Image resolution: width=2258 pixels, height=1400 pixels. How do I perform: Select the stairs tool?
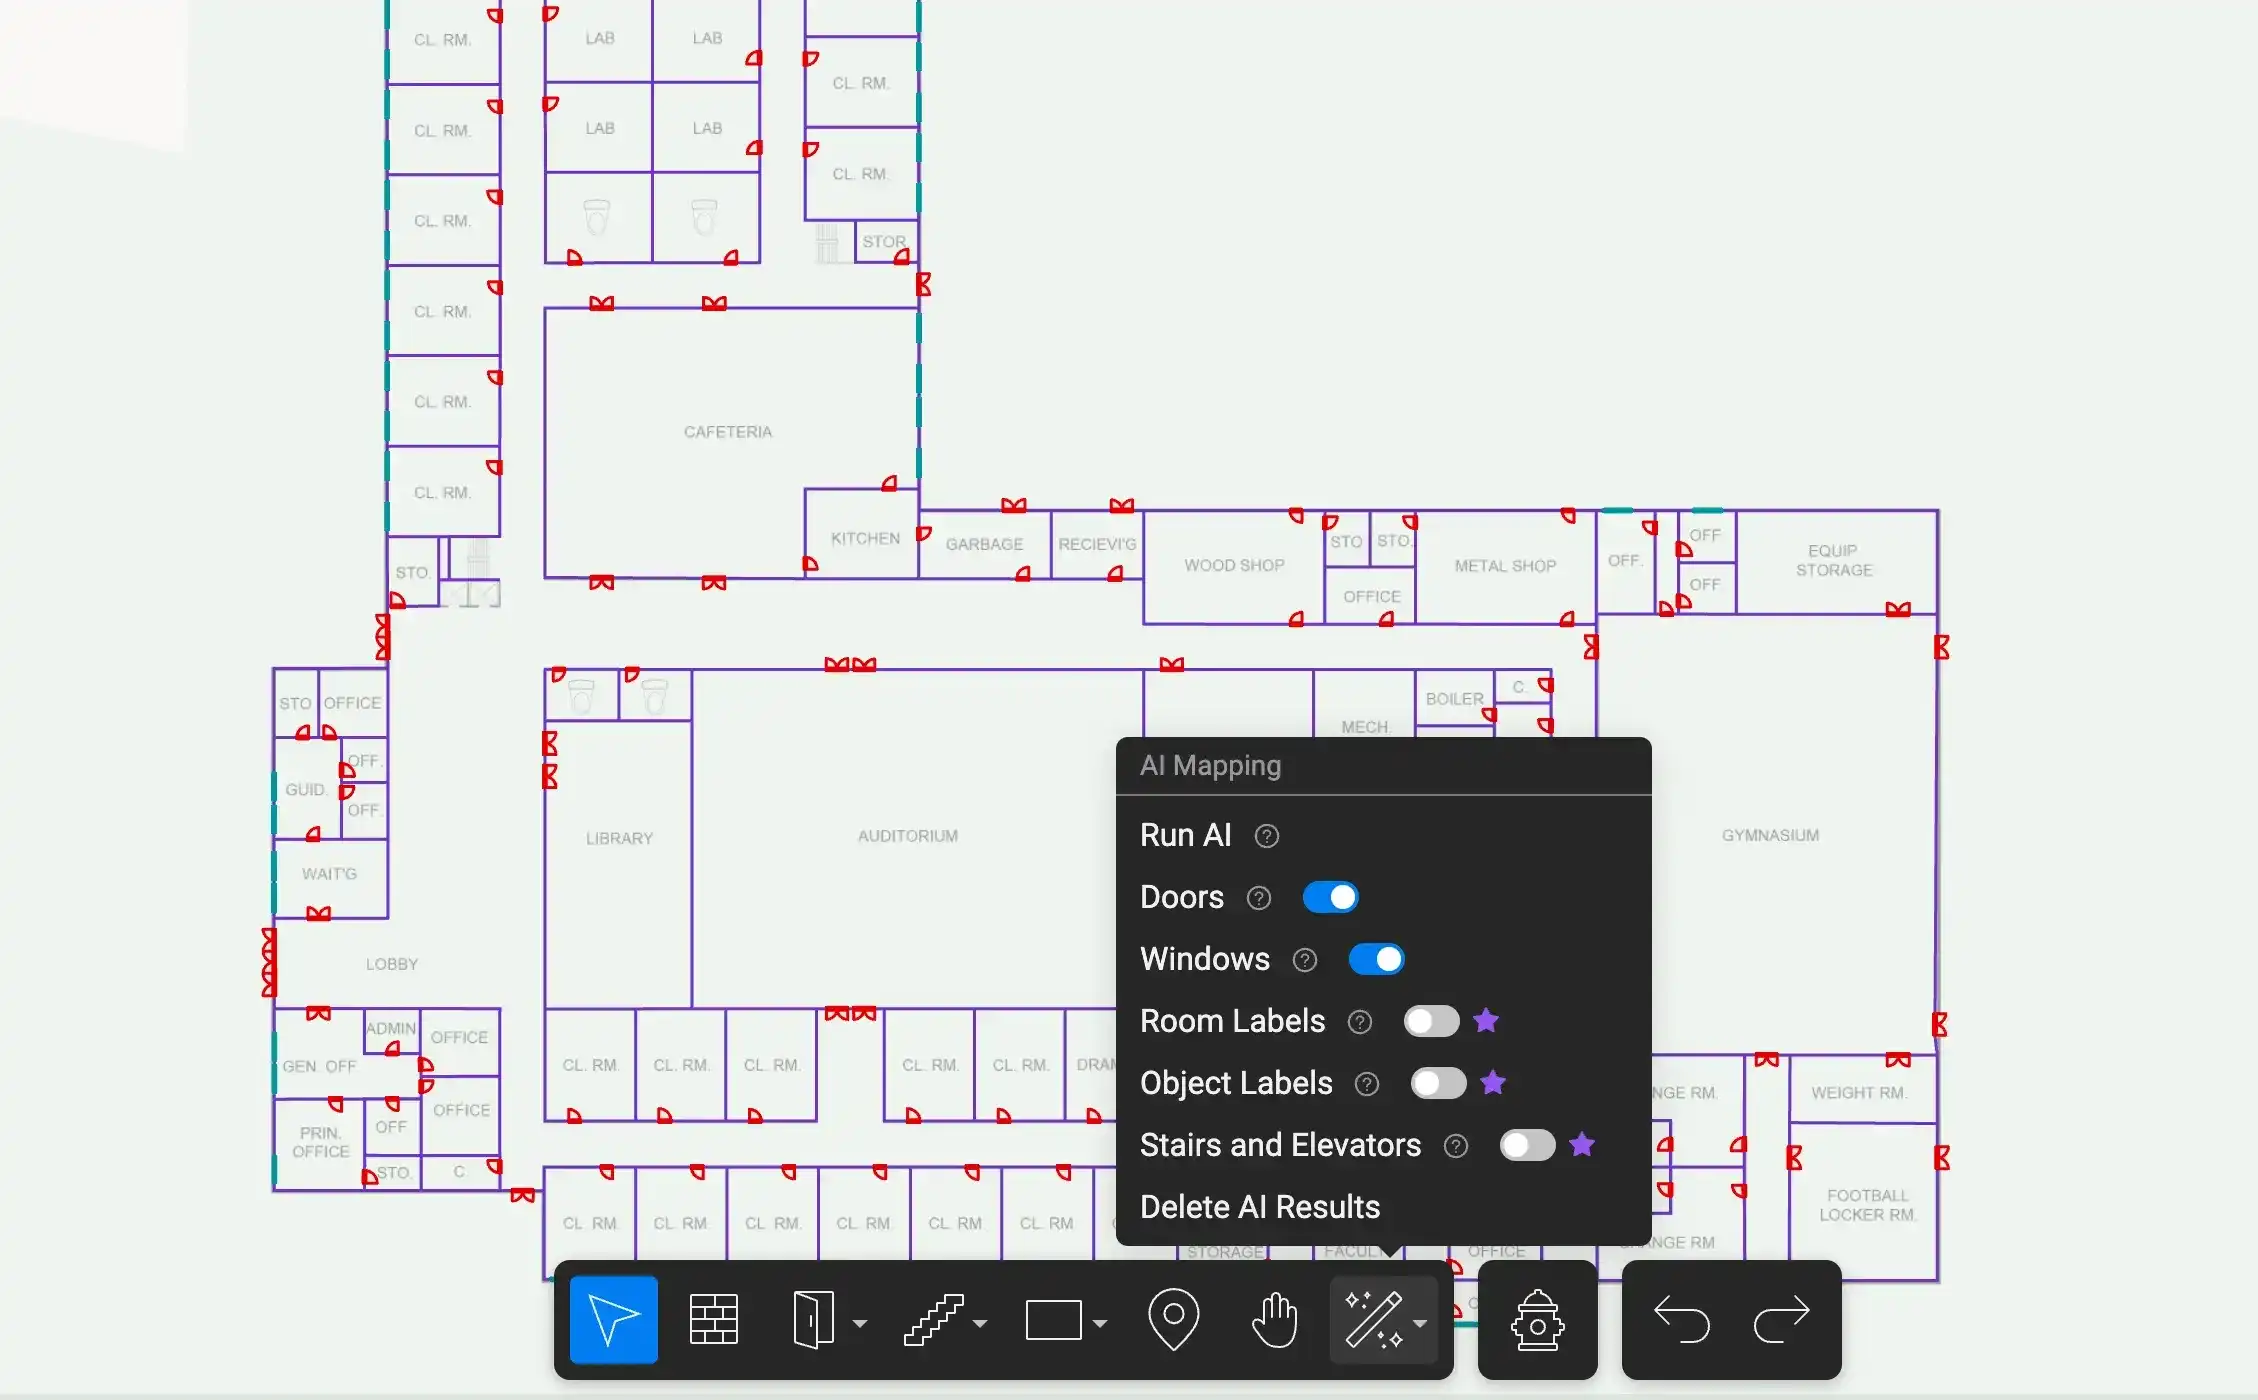[934, 1320]
